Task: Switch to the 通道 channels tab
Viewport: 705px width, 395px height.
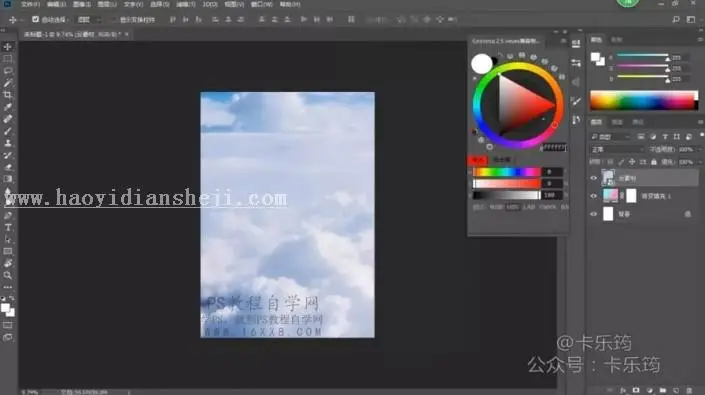Action: point(617,122)
